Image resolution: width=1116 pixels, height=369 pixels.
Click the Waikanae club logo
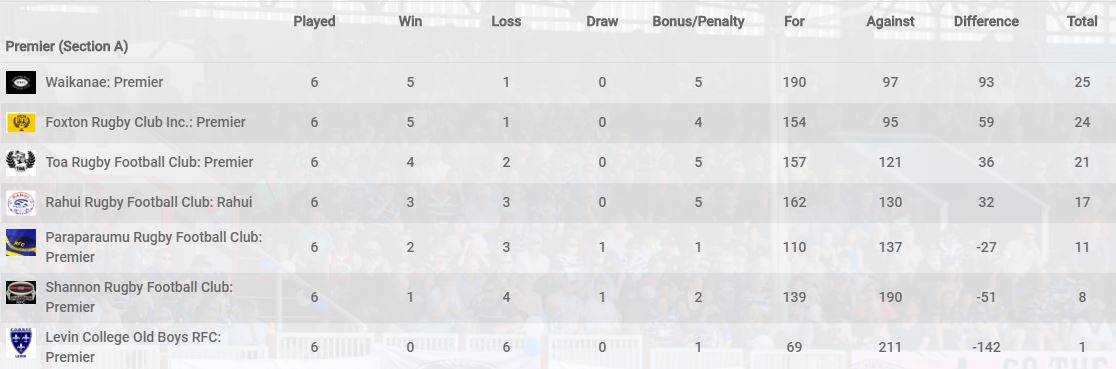click(x=21, y=83)
